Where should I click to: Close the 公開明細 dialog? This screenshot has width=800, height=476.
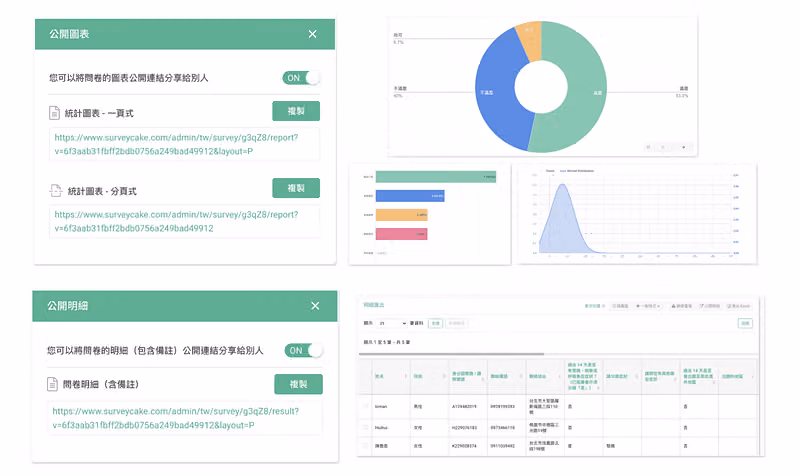315,306
